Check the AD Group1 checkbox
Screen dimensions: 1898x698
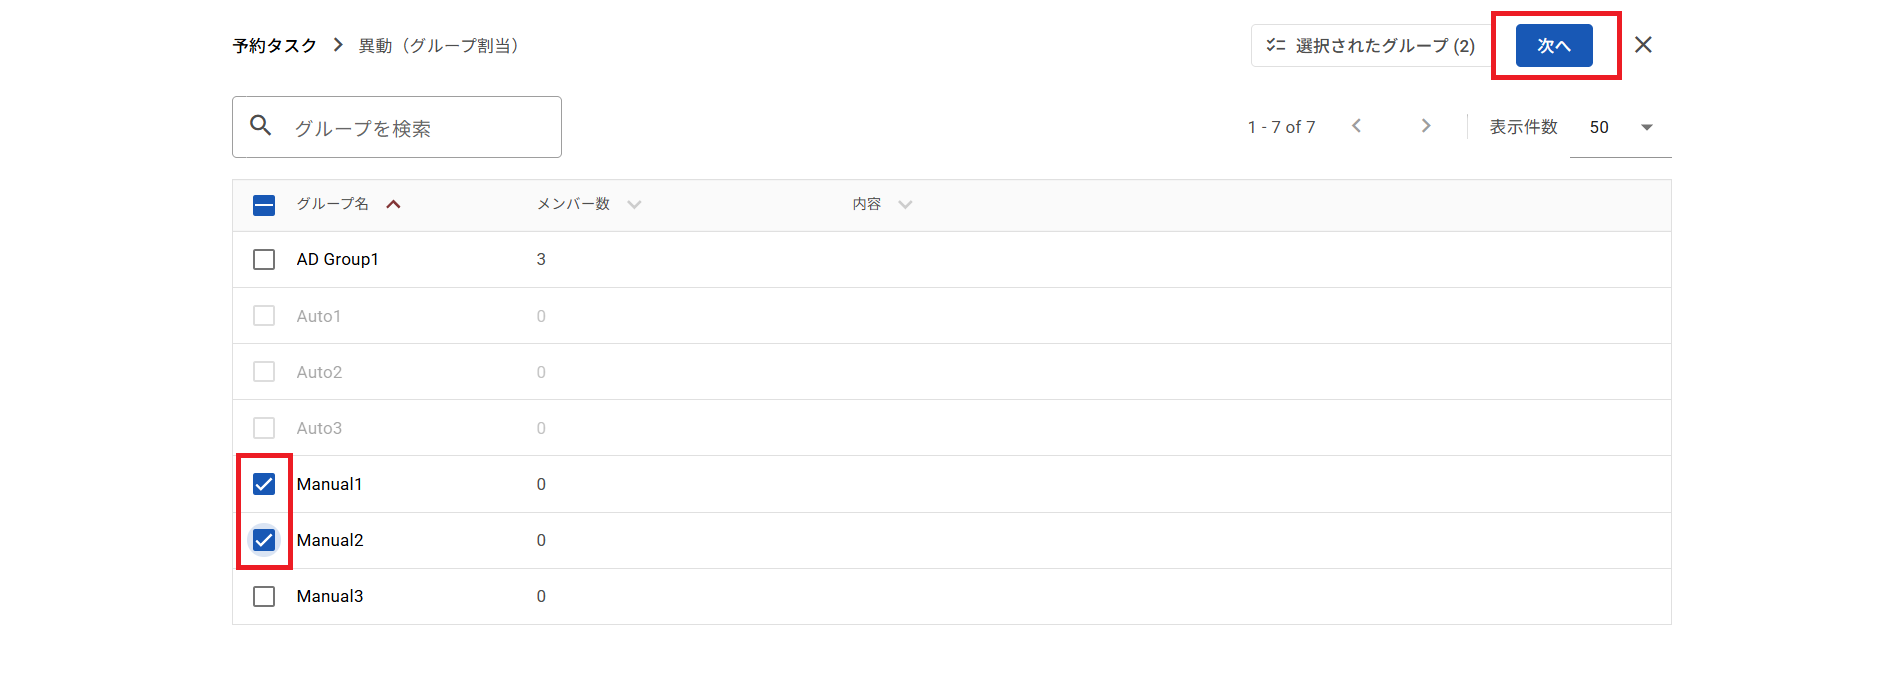tap(264, 260)
